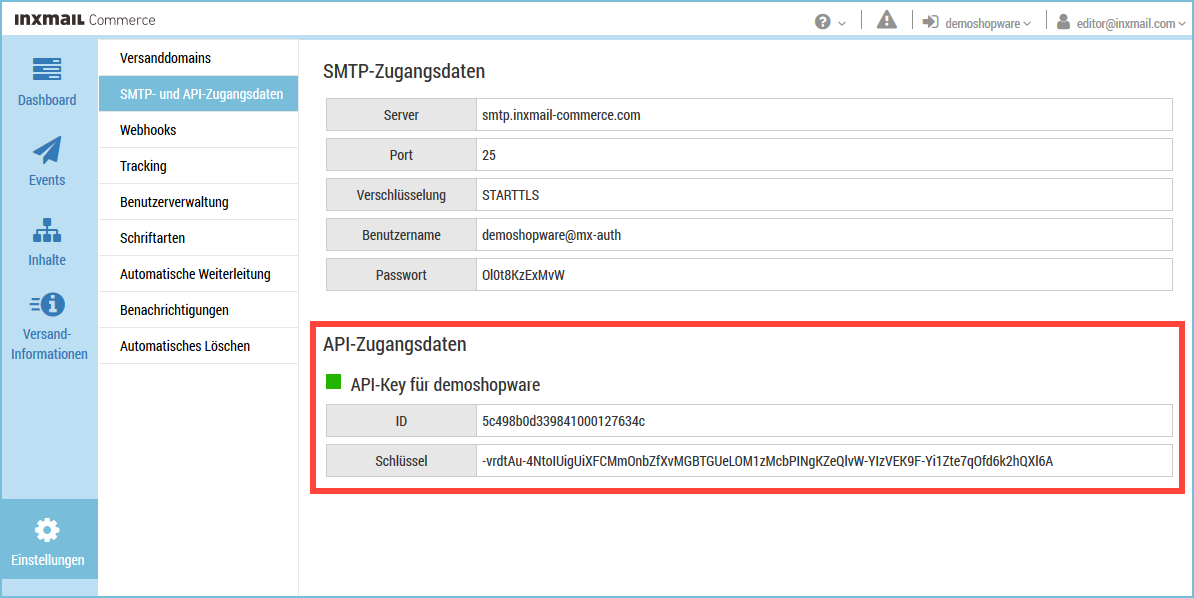The height and width of the screenshot is (598, 1194).
Task: Open the Inhalte hierarchy icon
Action: (x=47, y=229)
